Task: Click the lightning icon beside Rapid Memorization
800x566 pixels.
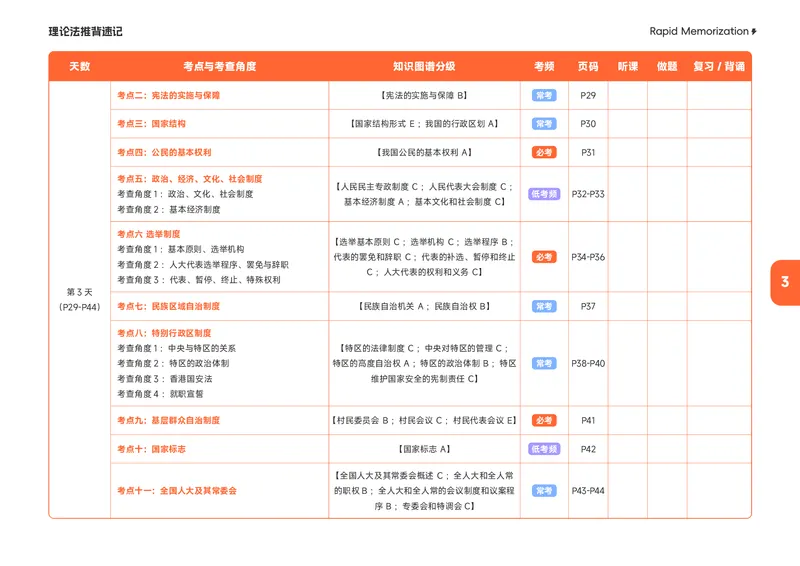Action: pyautogui.click(x=754, y=32)
